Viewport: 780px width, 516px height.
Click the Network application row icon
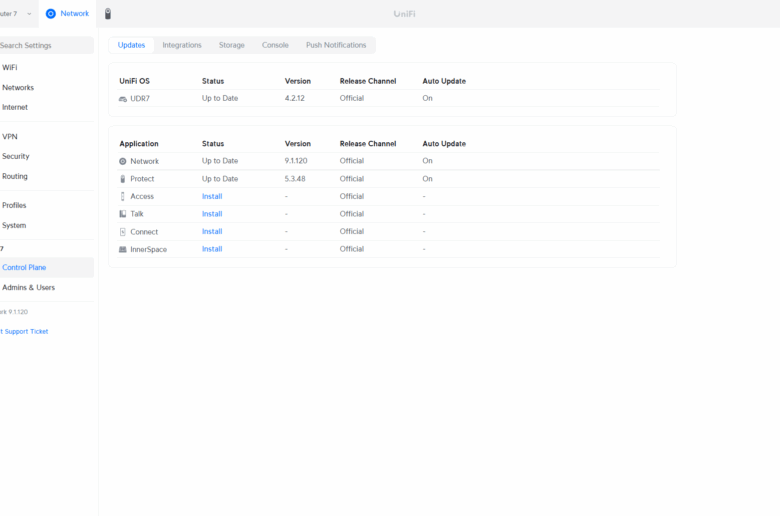pyautogui.click(x=123, y=161)
